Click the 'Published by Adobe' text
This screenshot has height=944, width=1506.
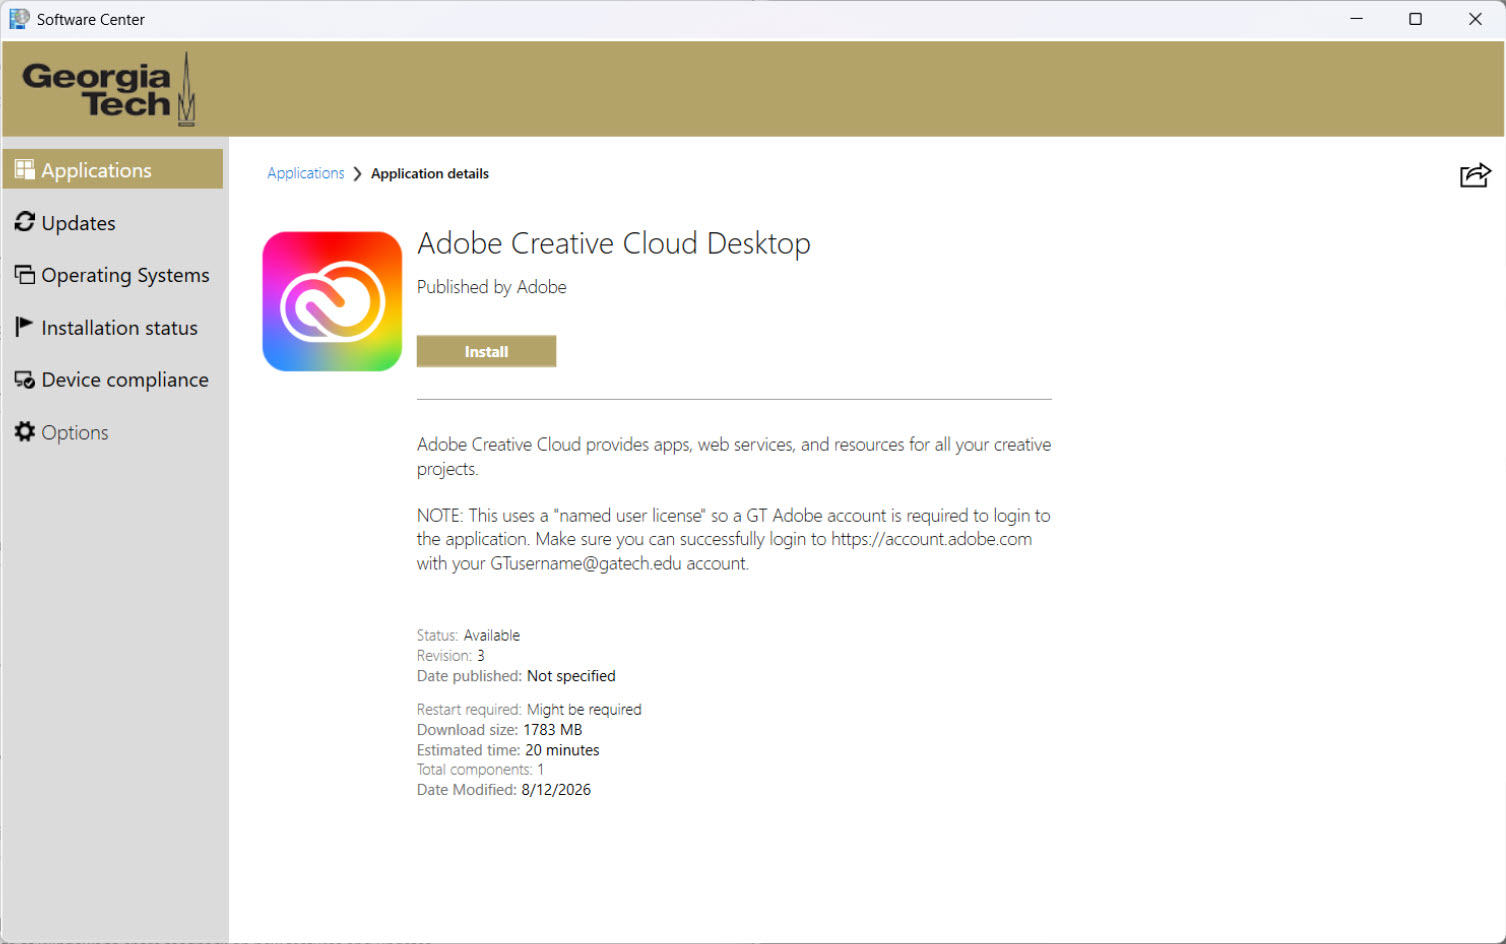point(492,287)
